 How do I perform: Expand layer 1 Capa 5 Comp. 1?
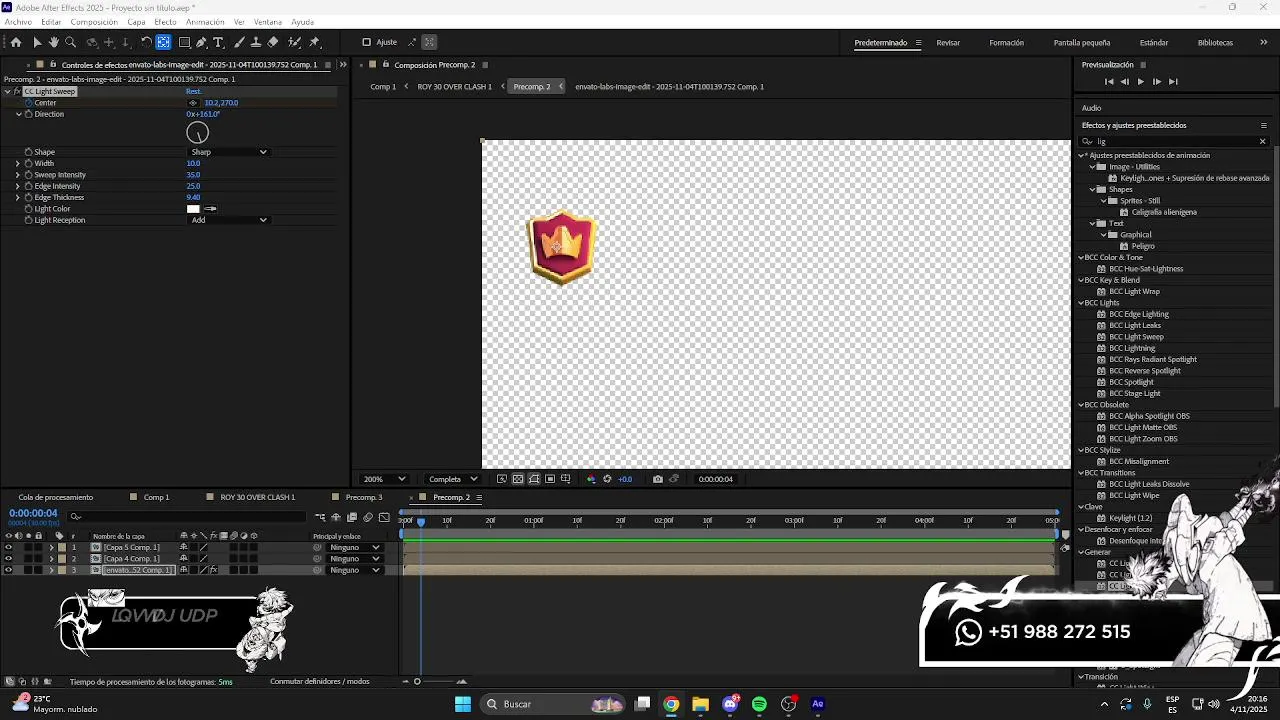point(51,548)
